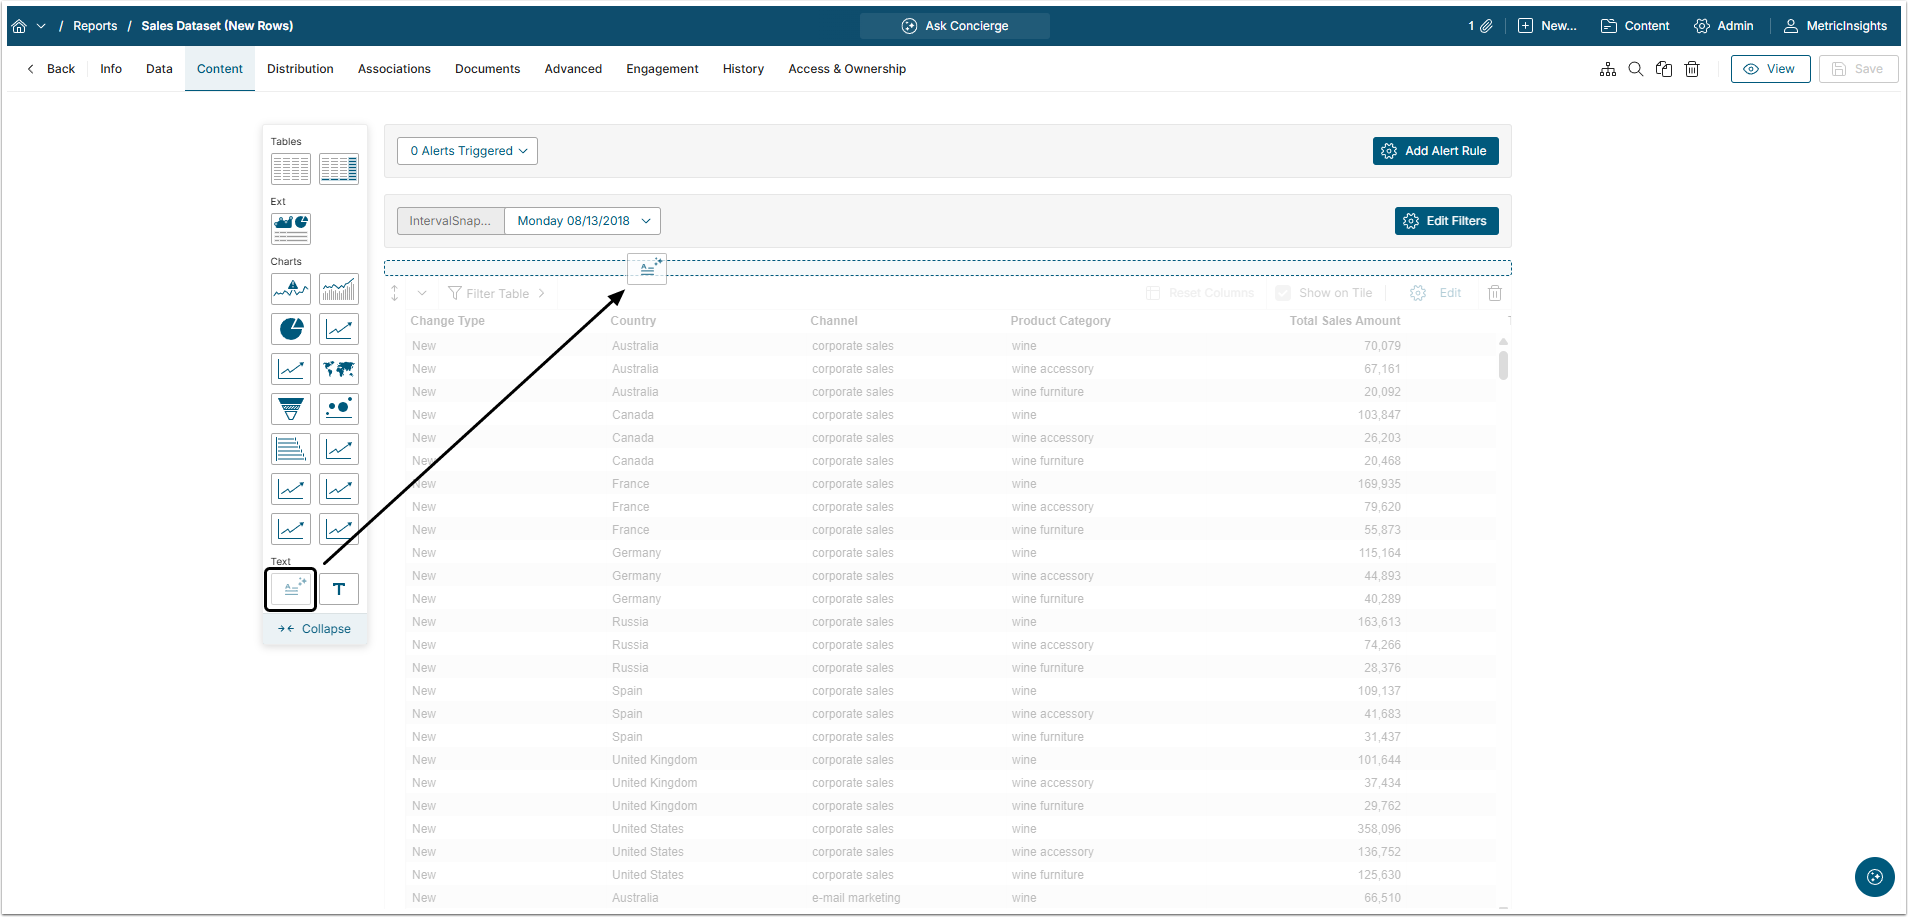Click the delete trash icon in header
The height and width of the screenshot is (917, 1908).
point(1692,69)
